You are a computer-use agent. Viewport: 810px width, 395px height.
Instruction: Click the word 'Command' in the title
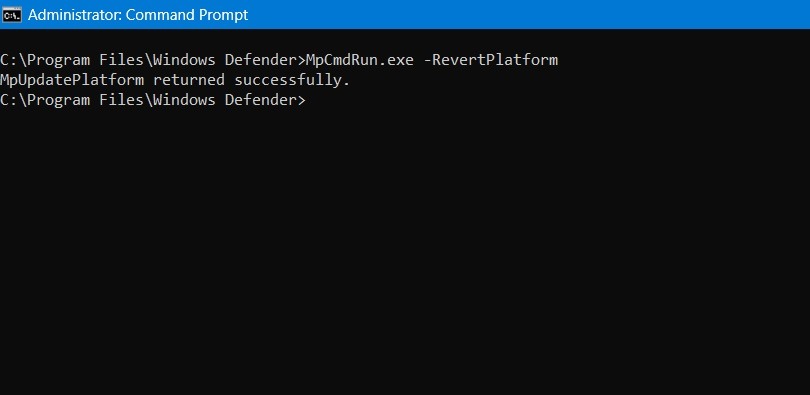pyautogui.click(x=163, y=15)
